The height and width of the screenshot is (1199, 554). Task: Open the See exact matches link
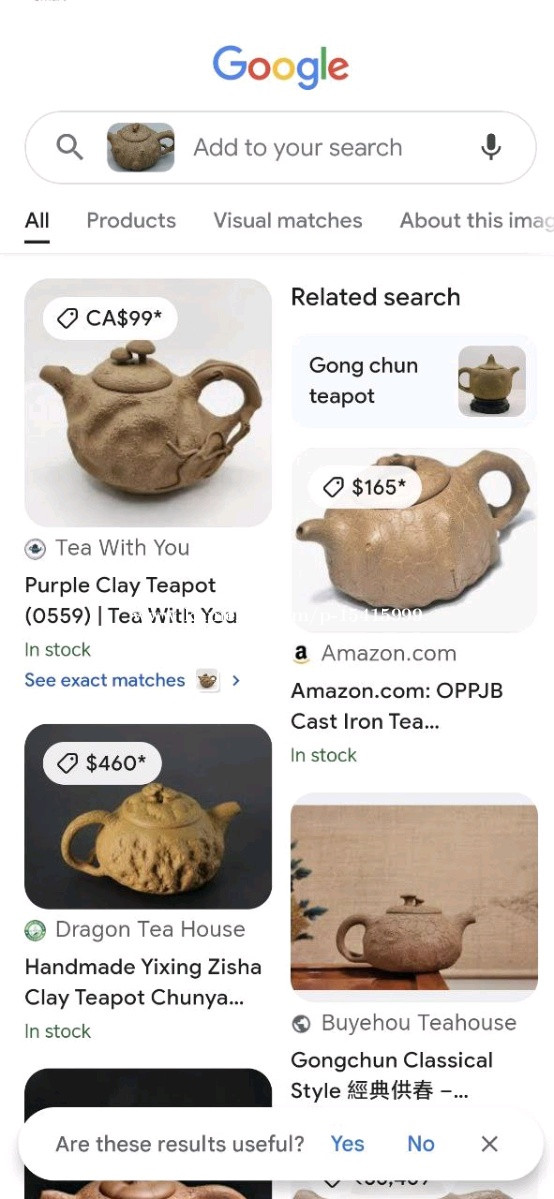105,680
